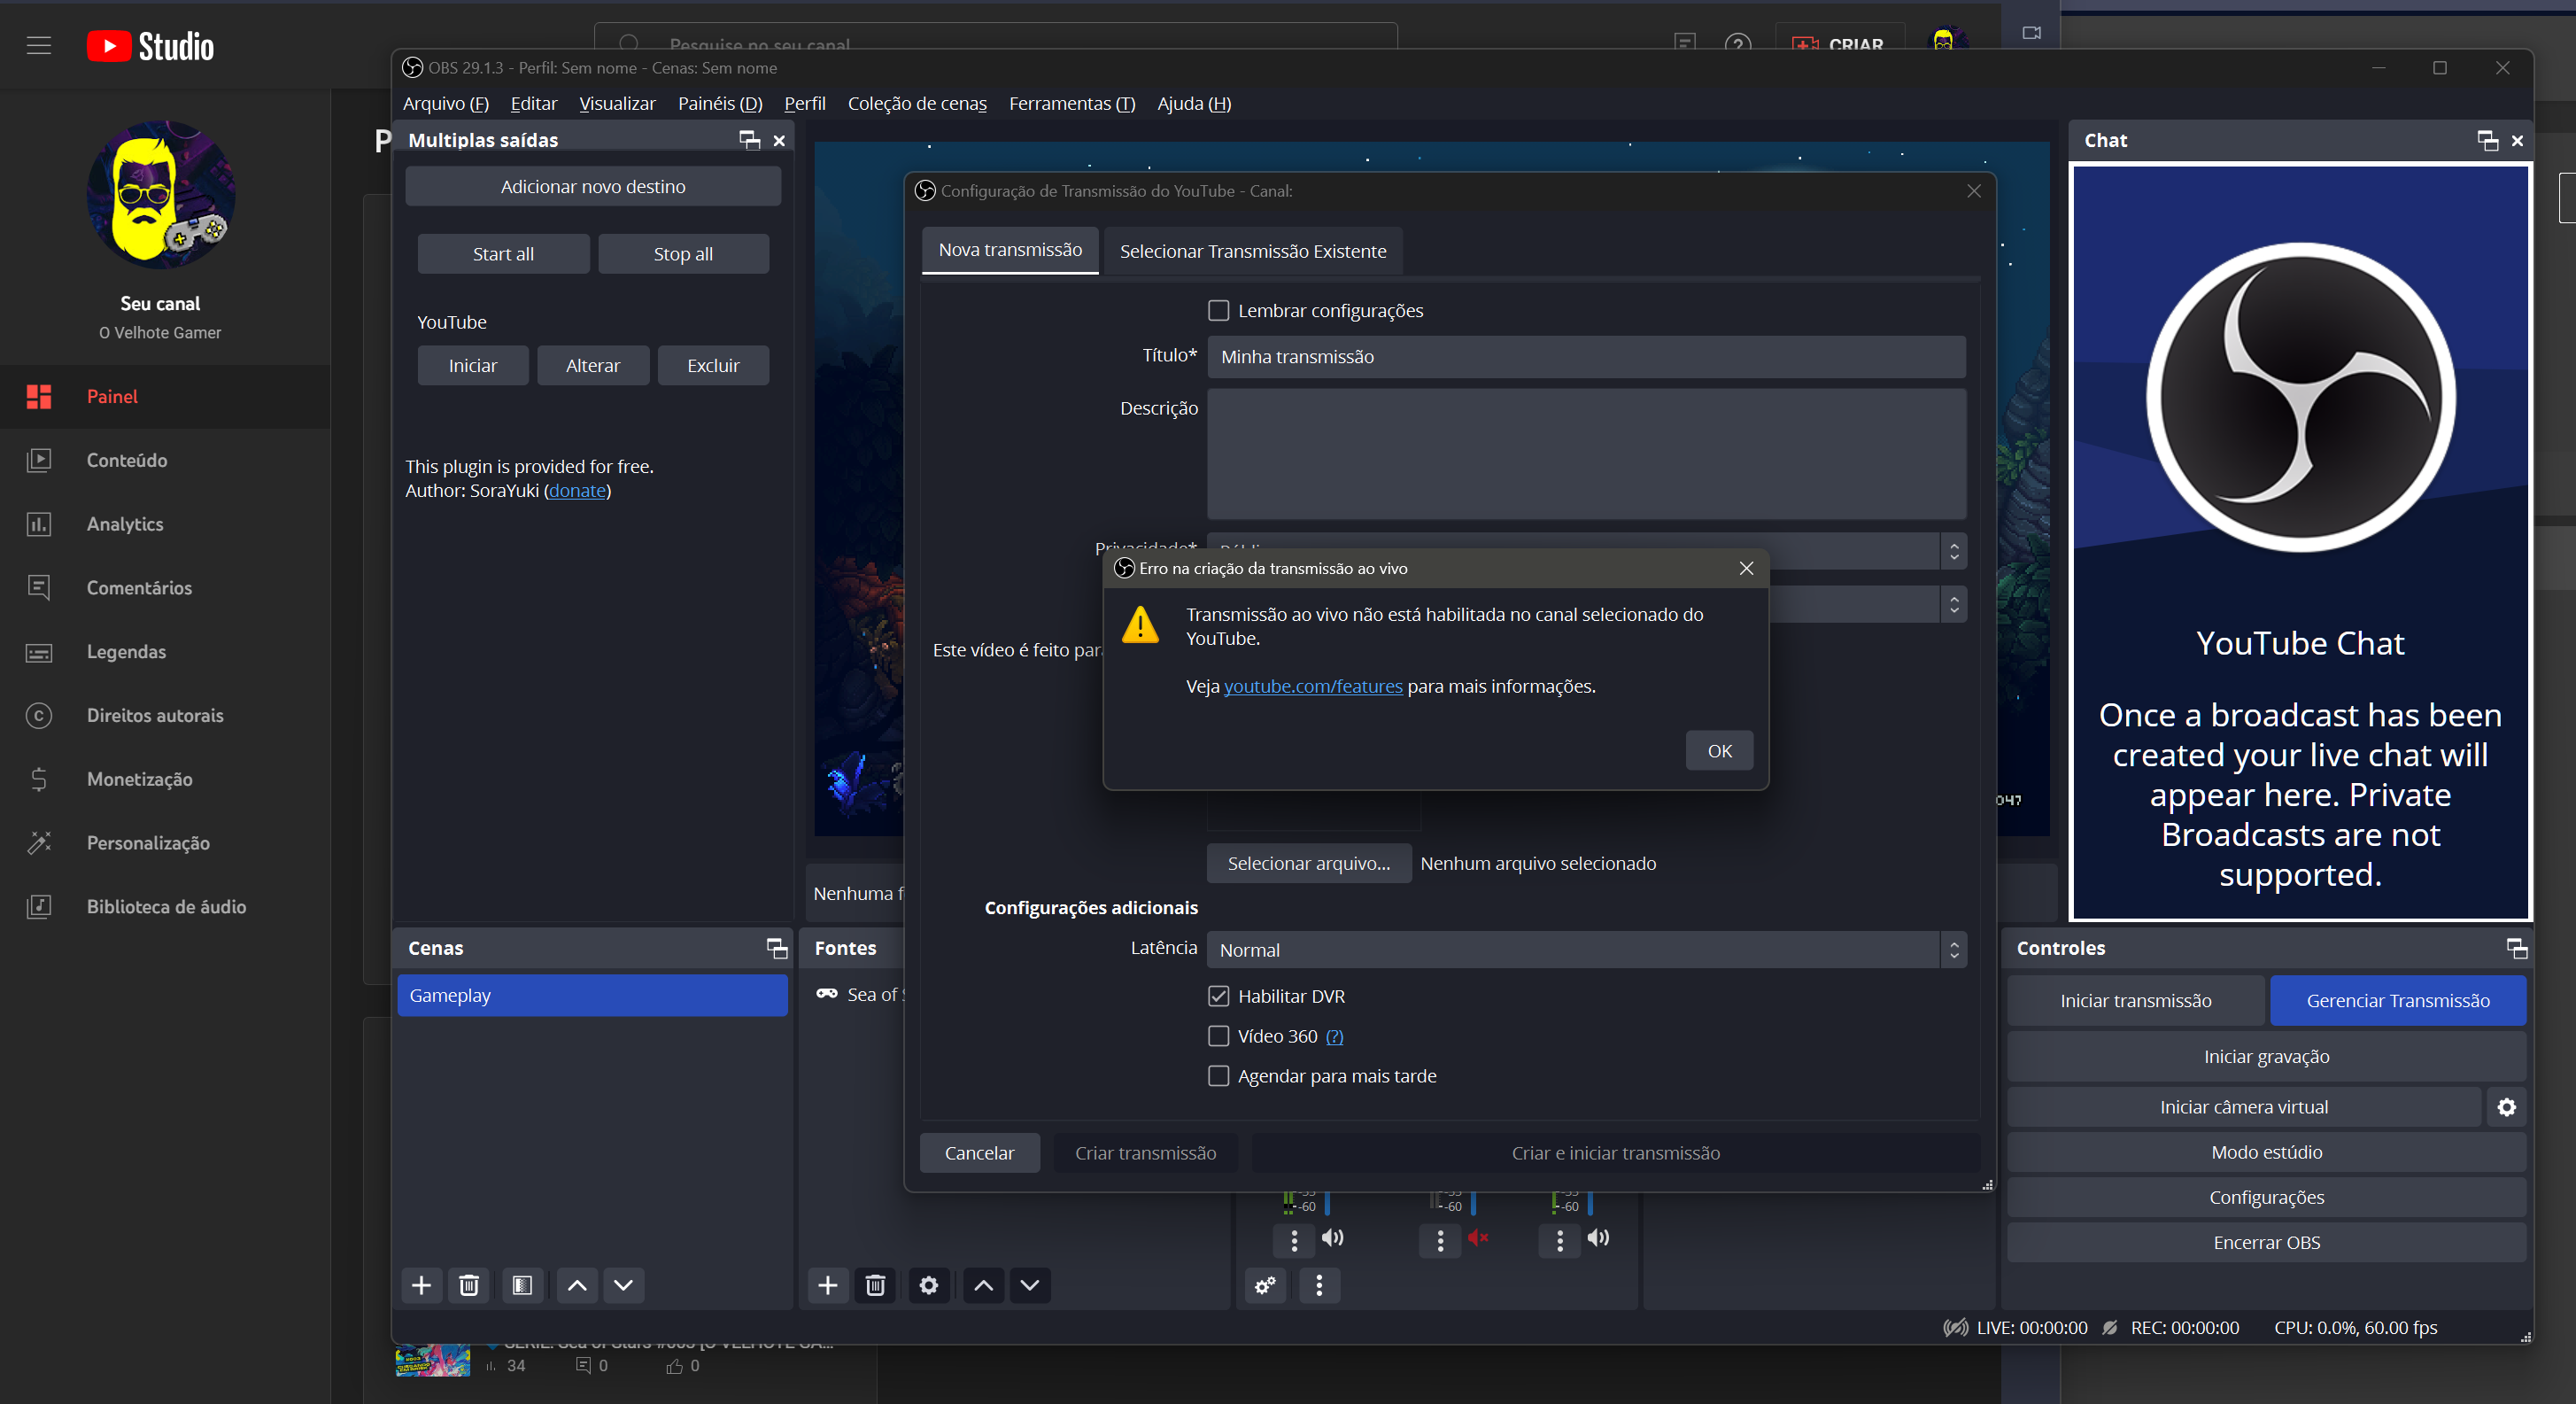
Task: Open Painéis menu in OBS
Action: tap(720, 103)
